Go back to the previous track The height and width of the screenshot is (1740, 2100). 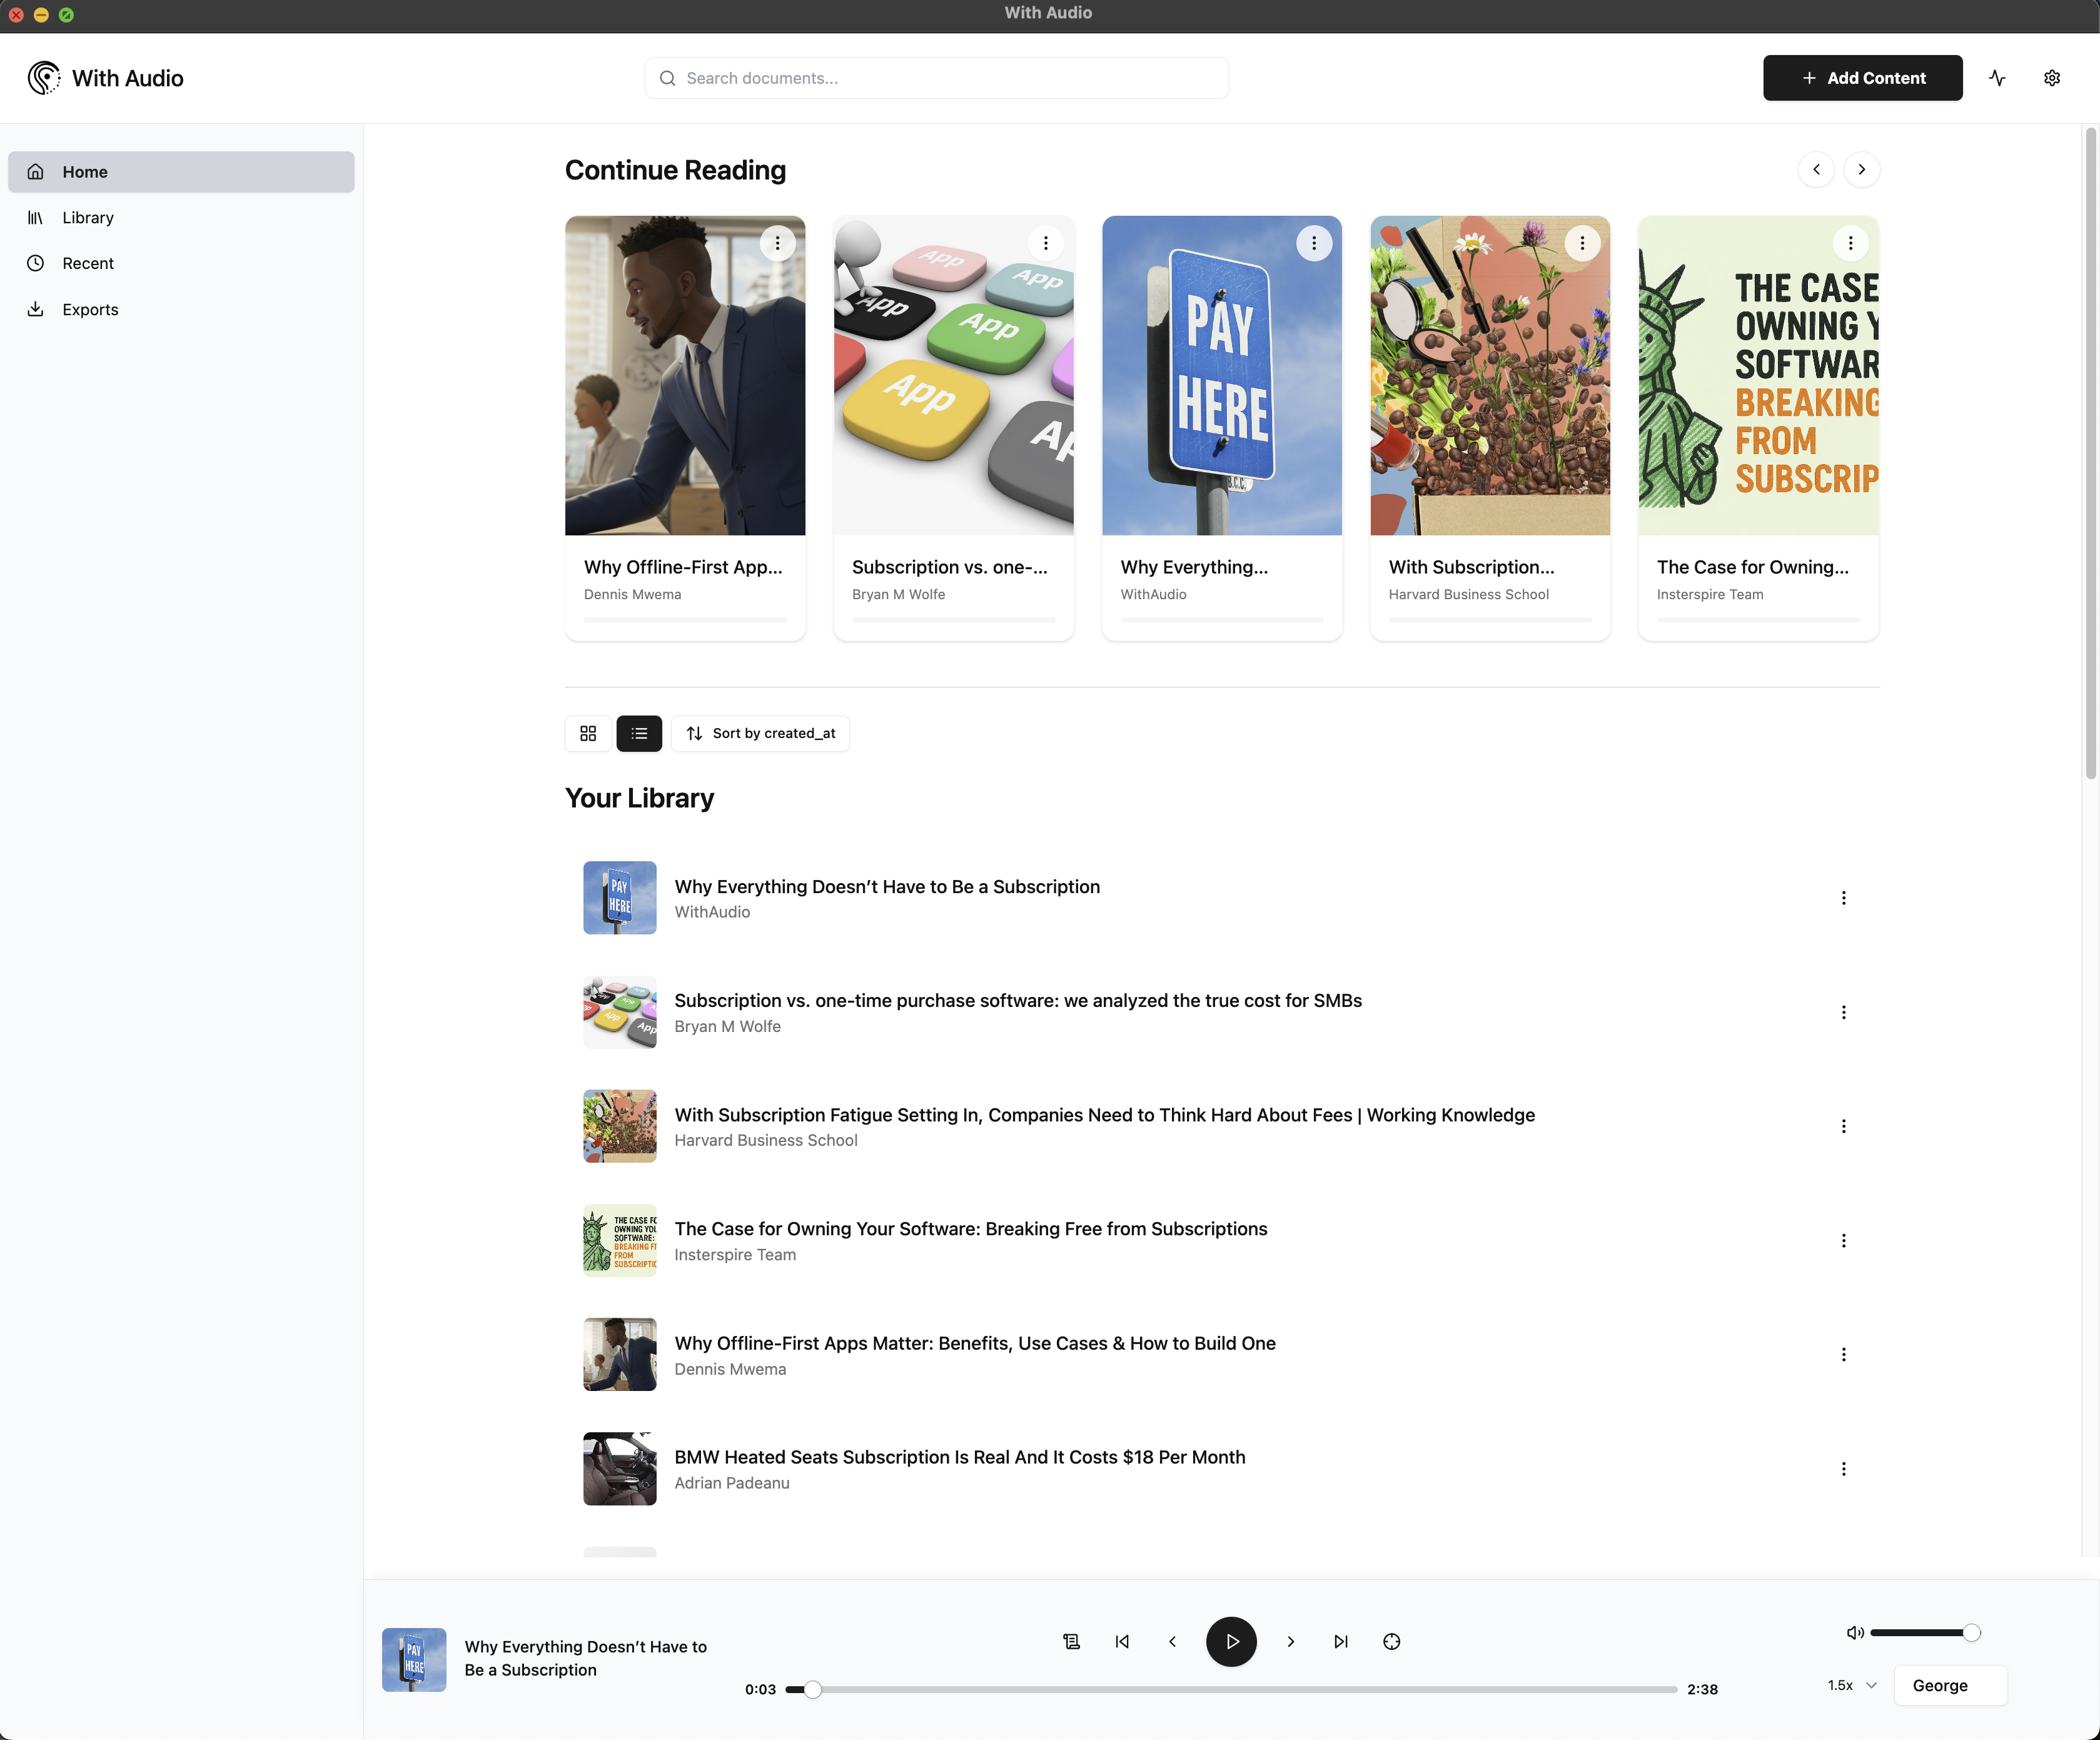(x=1122, y=1641)
